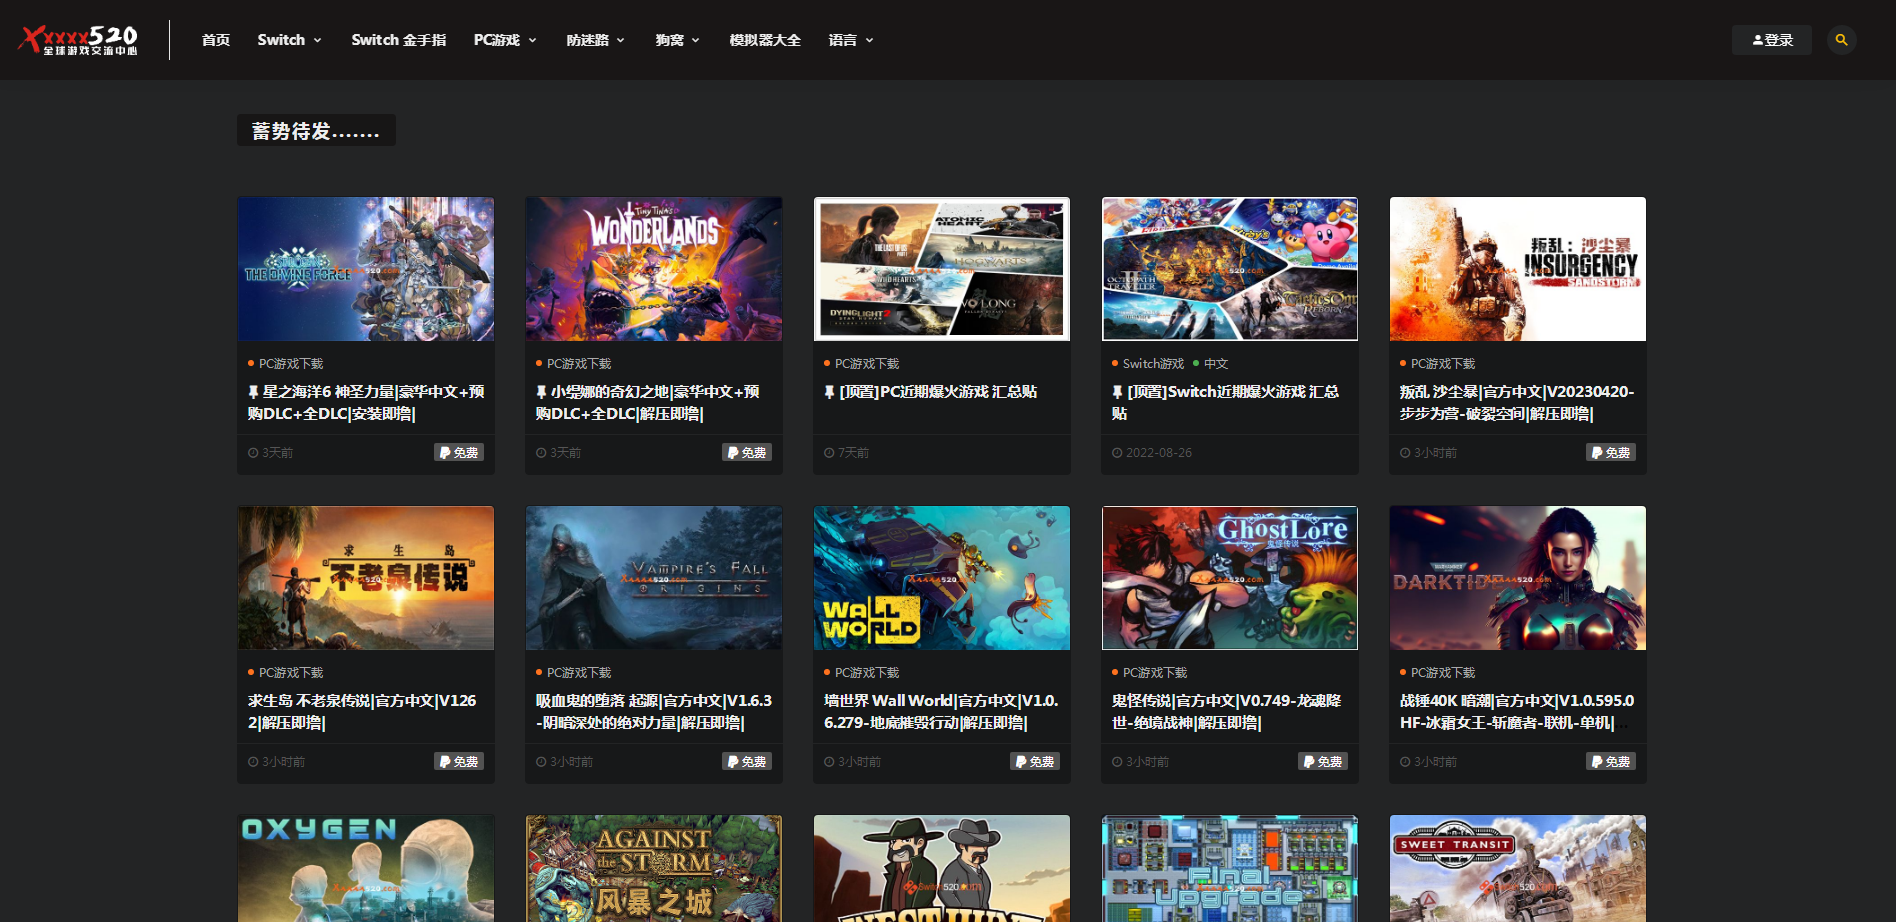Open the Switch 金手指 menu item
This screenshot has width=1896, height=922.
[x=398, y=40]
